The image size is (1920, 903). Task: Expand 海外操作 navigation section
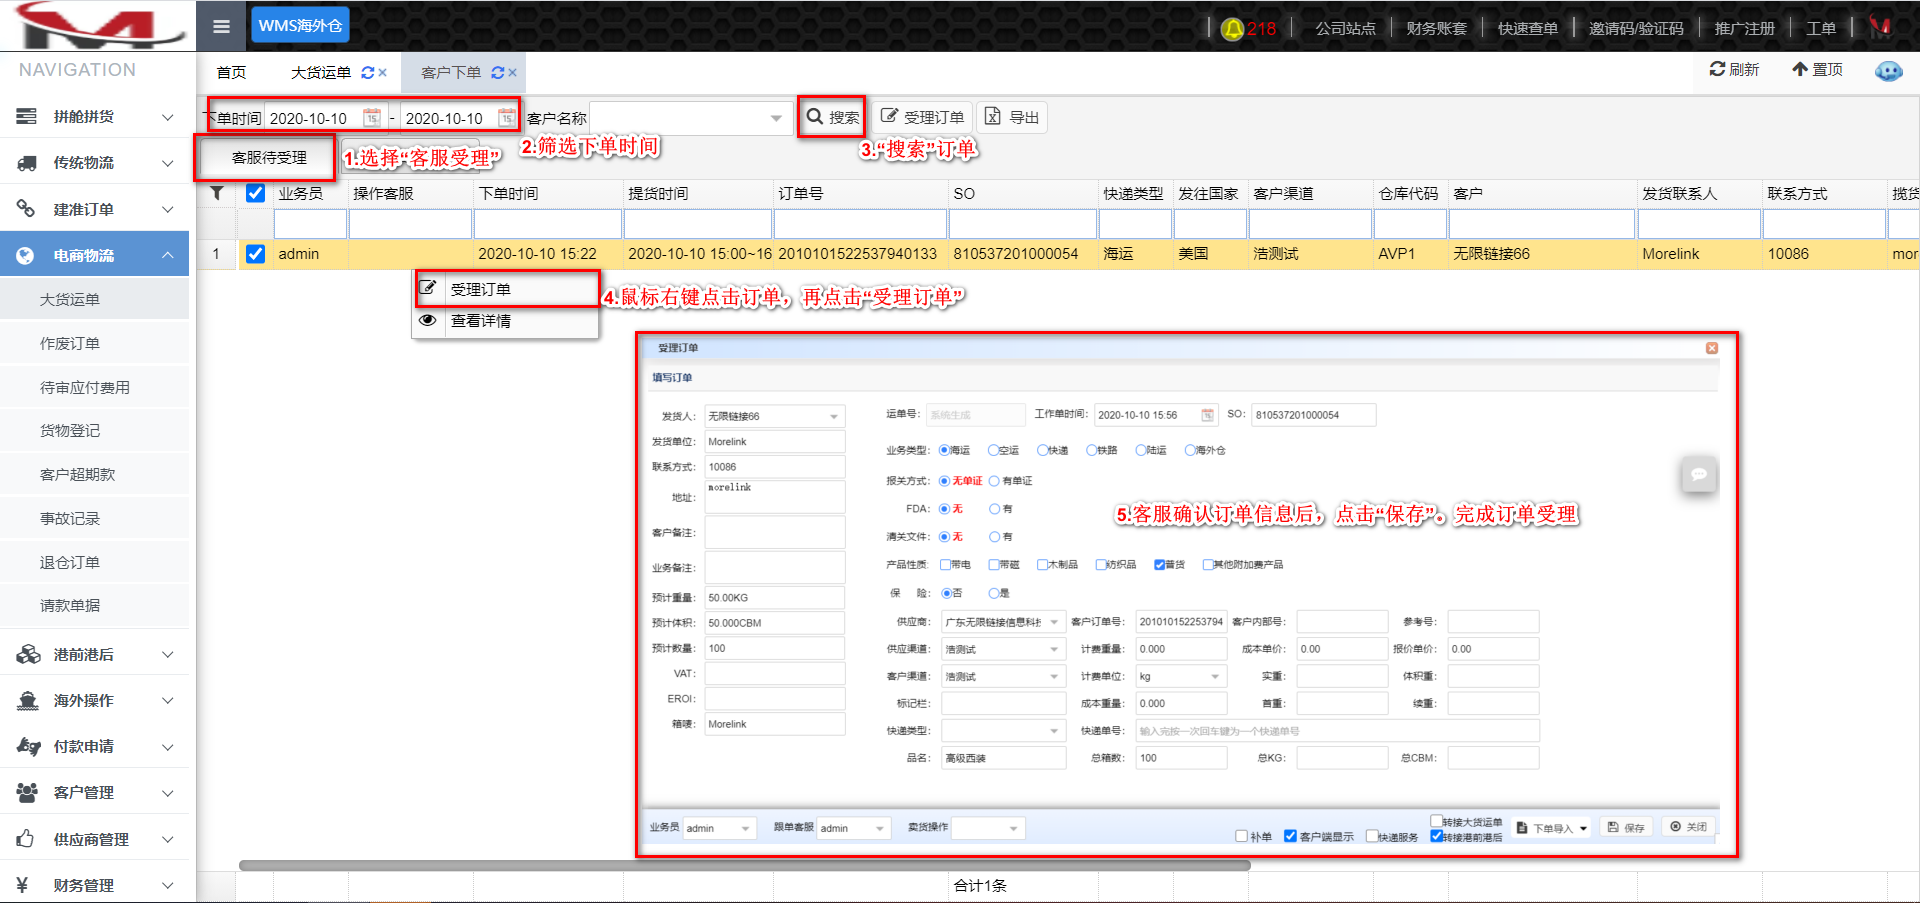tap(95, 701)
